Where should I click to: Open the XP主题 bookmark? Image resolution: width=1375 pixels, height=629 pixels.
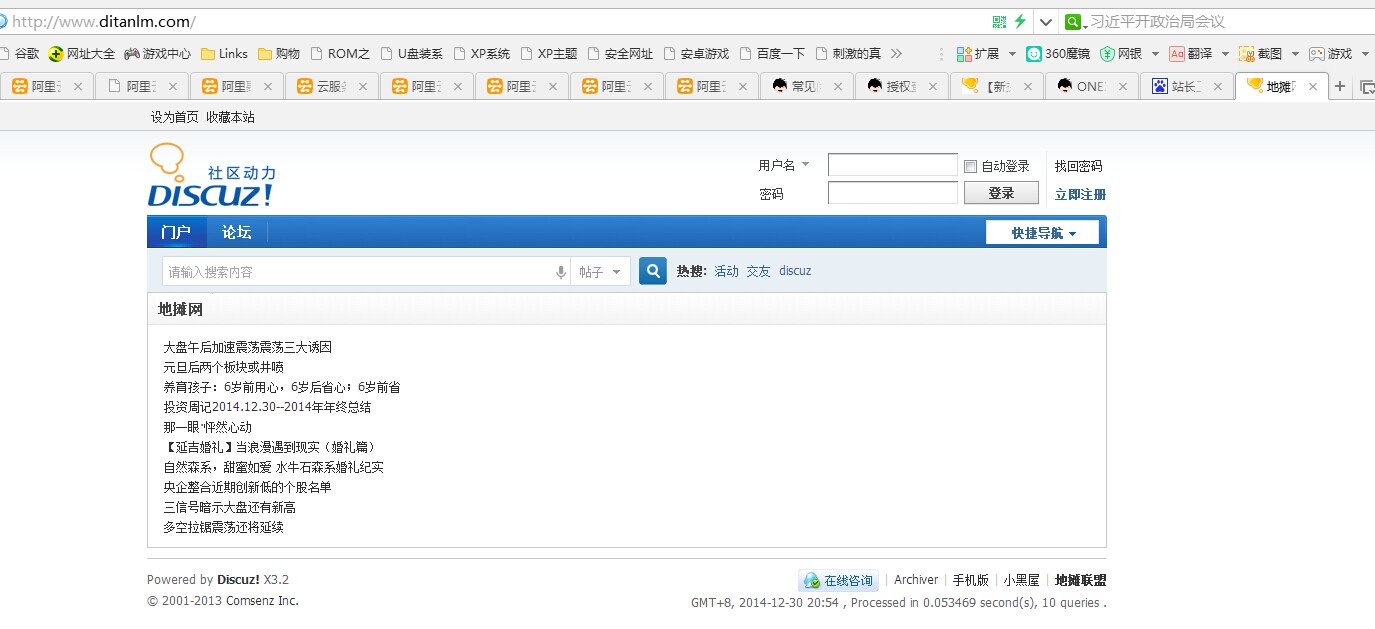[548, 54]
